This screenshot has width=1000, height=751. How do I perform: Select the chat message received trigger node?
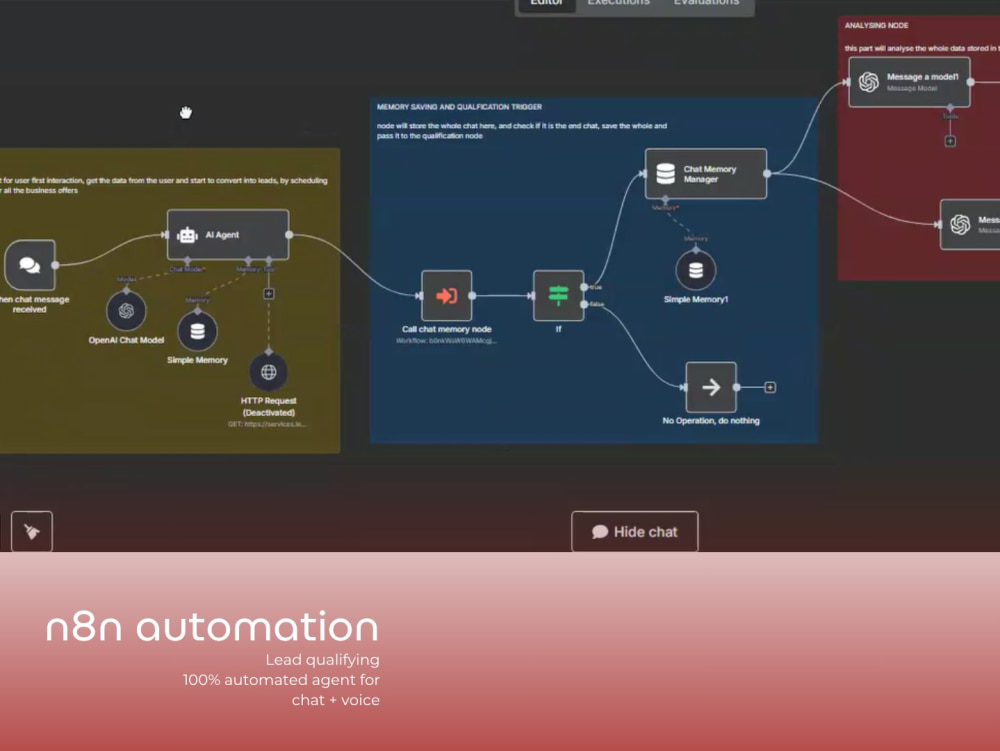(x=30, y=265)
